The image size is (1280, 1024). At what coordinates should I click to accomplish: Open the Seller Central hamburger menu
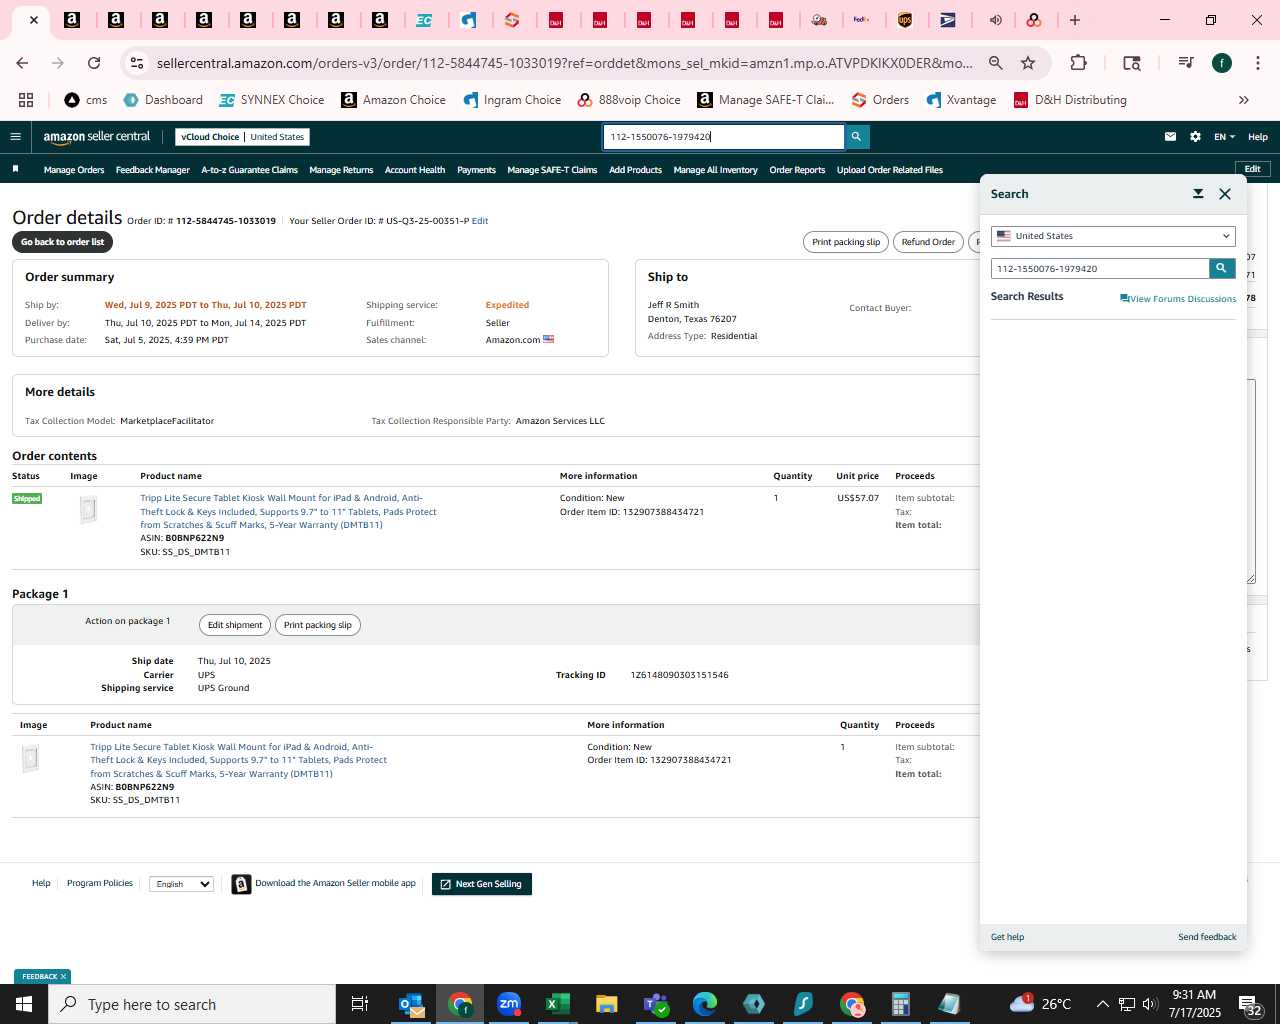click(15, 137)
